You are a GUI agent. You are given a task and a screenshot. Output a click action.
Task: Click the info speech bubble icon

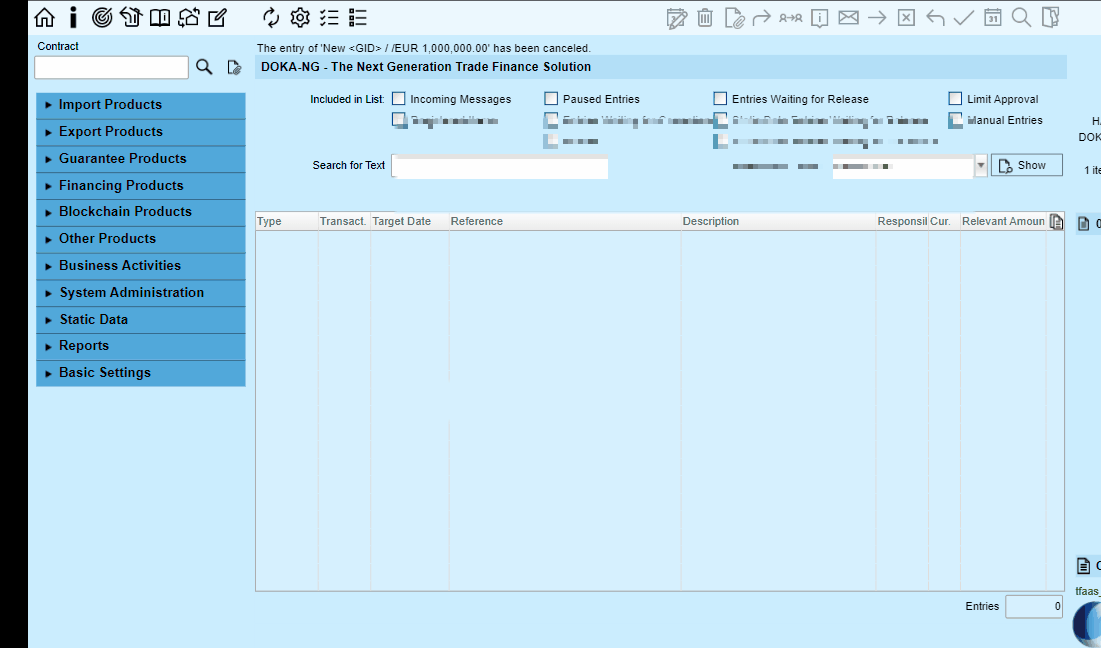tap(819, 18)
